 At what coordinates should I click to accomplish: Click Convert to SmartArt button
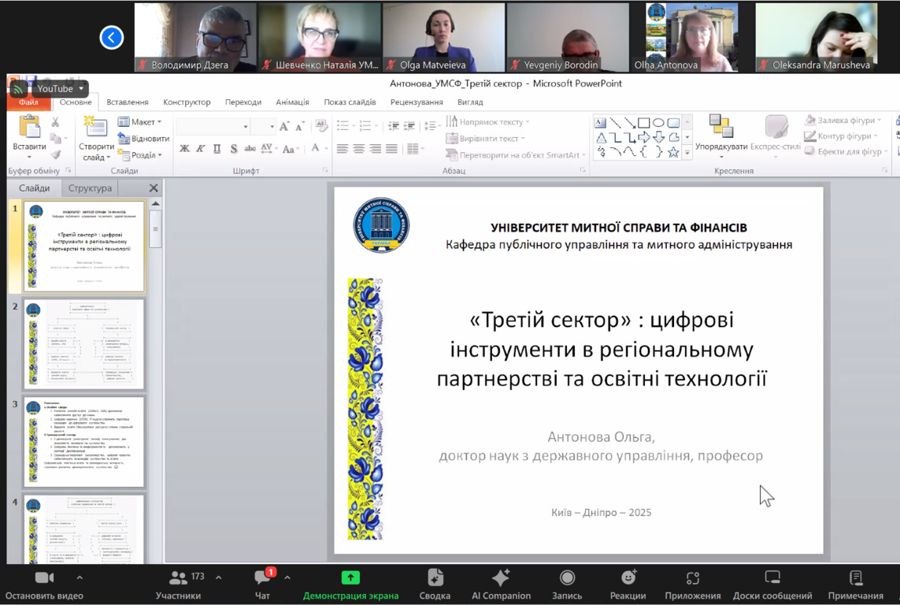tap(515, 155)
